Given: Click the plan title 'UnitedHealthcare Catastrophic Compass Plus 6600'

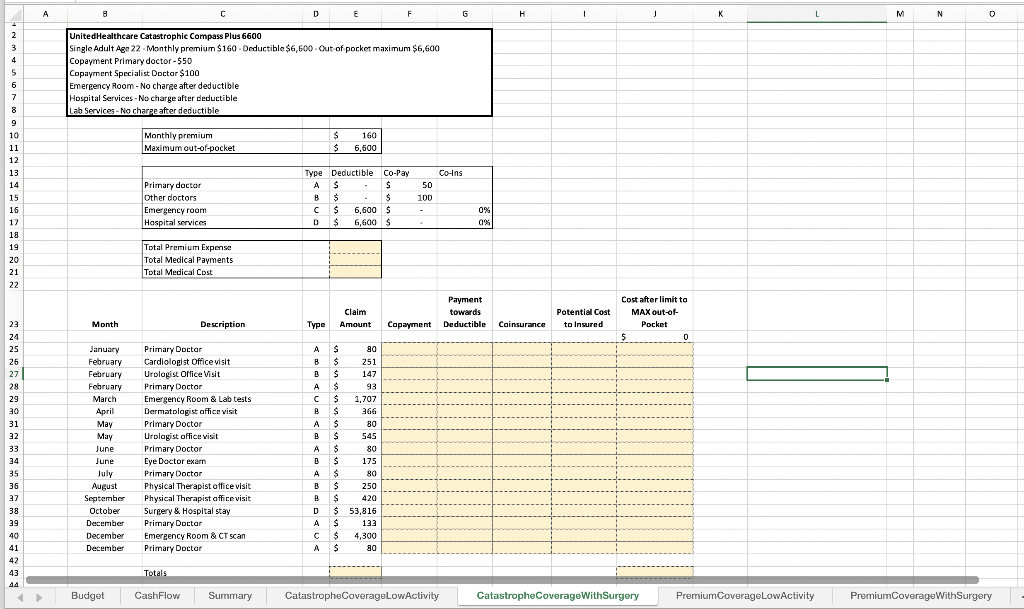Looking at the screenshot, I should click(x=165, y=36).
